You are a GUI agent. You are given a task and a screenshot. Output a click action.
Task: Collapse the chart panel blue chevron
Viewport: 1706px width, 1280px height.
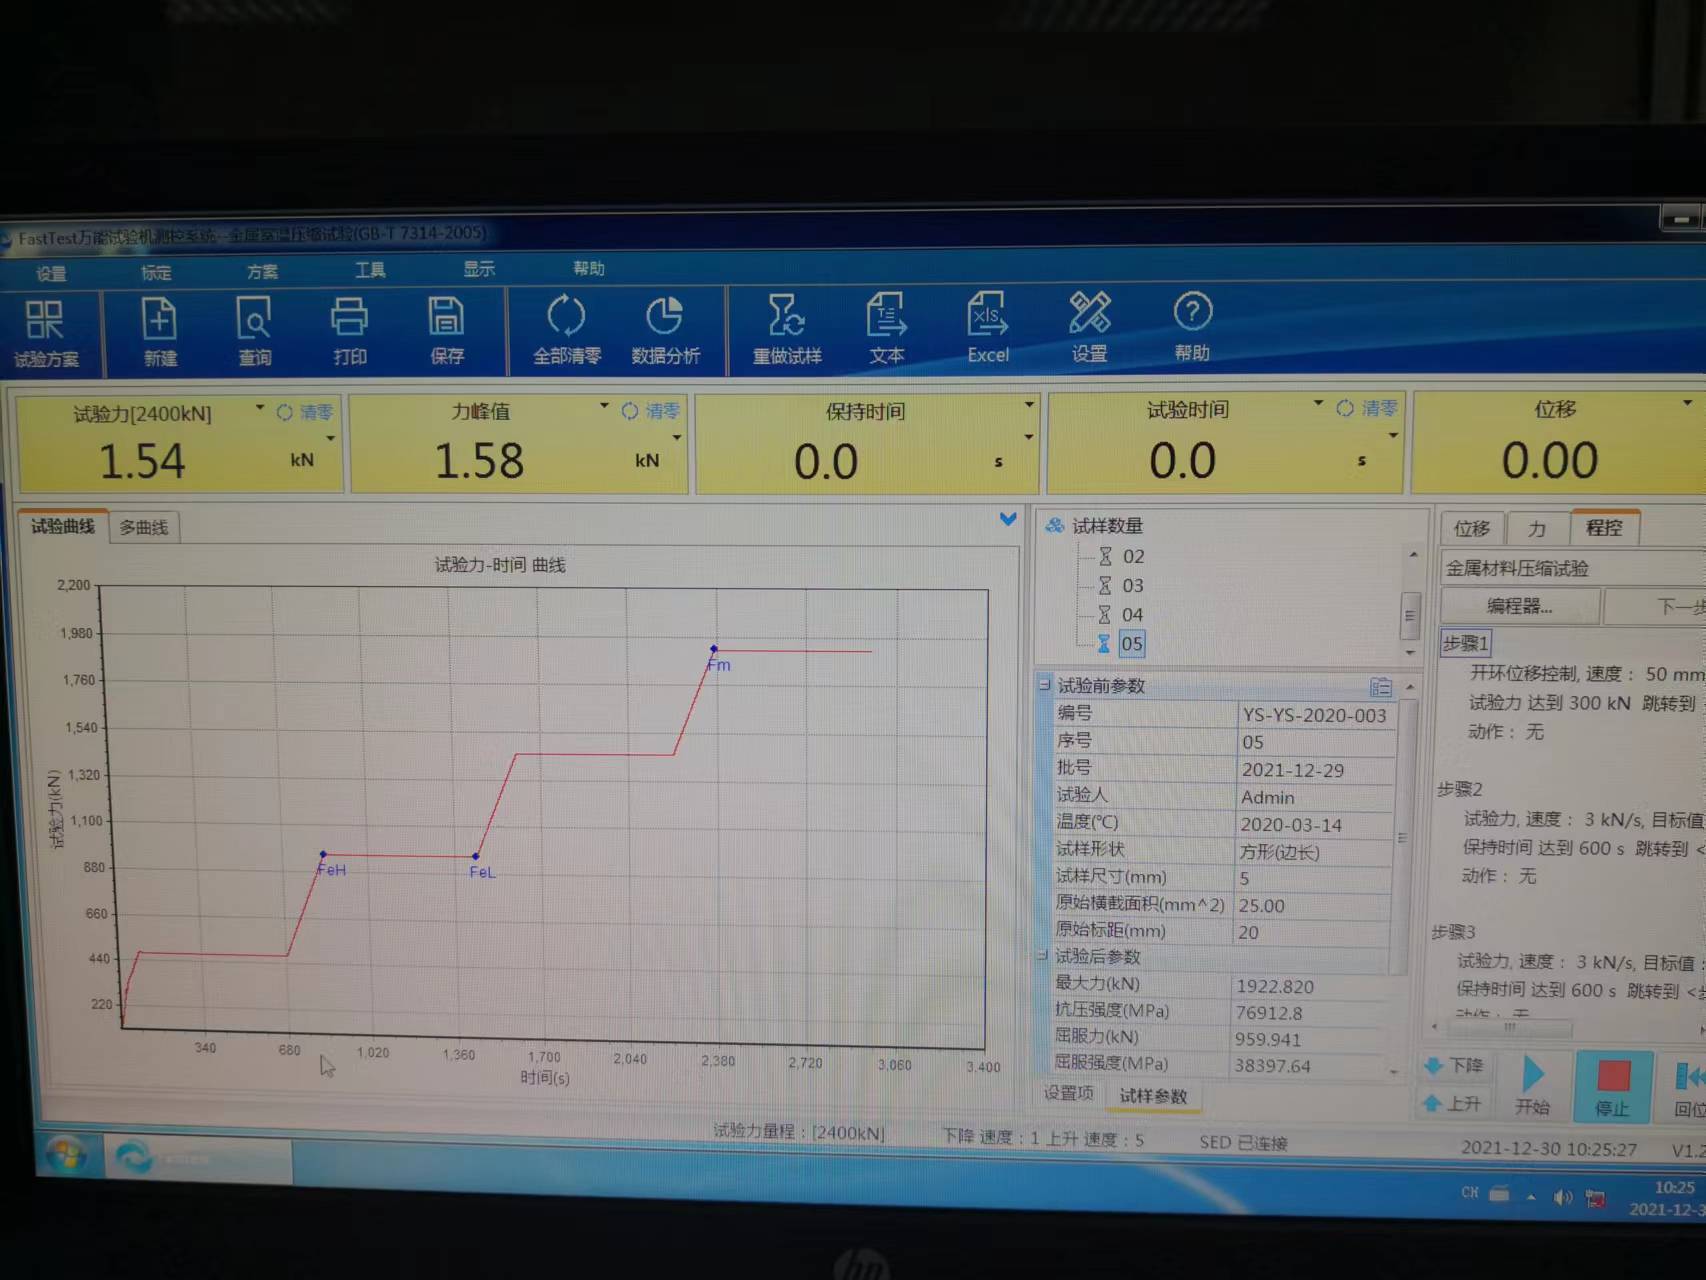tap(1008, 519)
